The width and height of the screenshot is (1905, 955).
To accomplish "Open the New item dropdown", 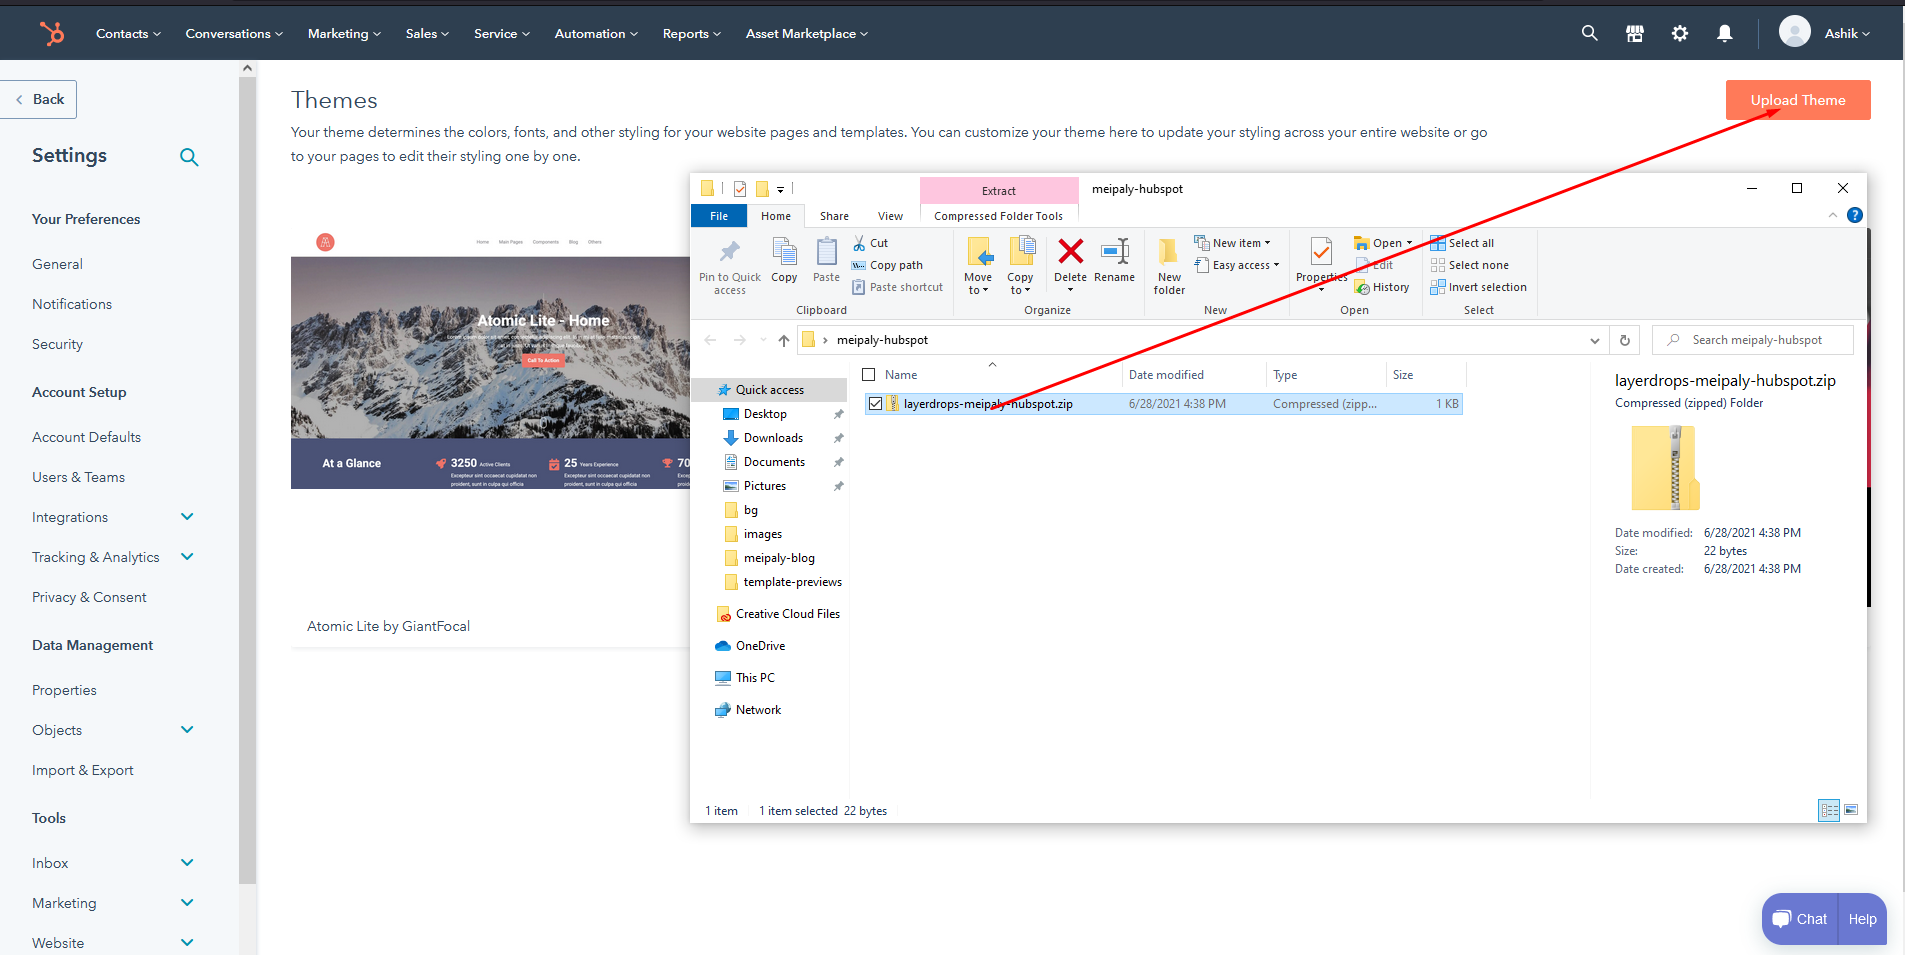I will coord(1232,243).
